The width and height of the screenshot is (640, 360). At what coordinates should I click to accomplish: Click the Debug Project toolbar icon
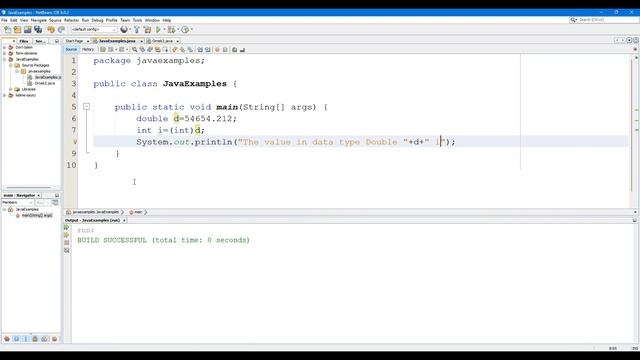(171, 29)
